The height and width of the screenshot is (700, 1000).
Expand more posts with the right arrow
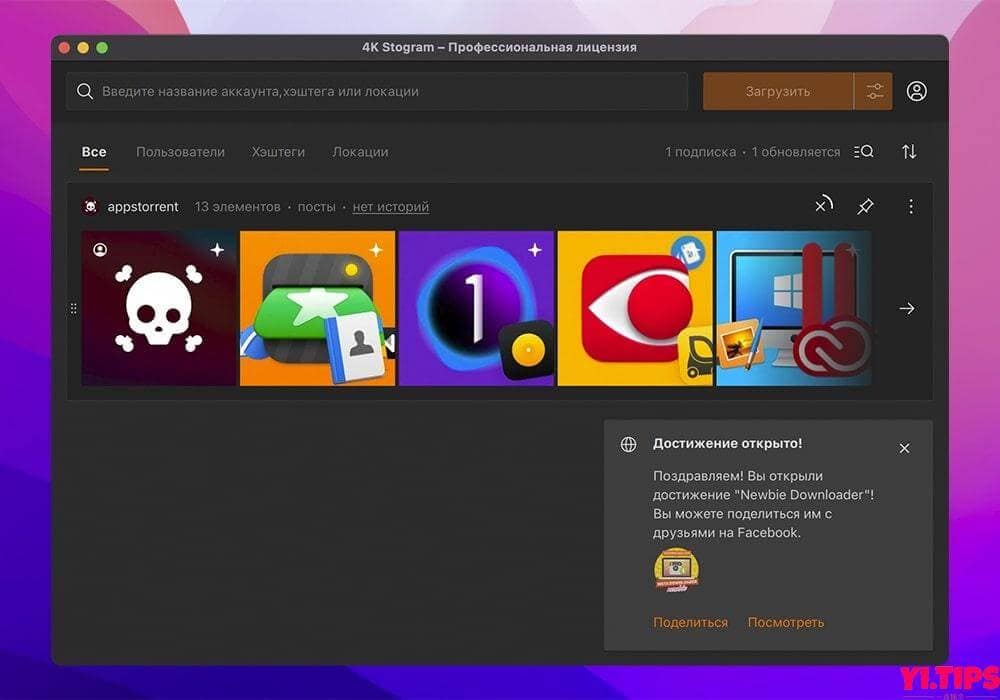[906, 308]
